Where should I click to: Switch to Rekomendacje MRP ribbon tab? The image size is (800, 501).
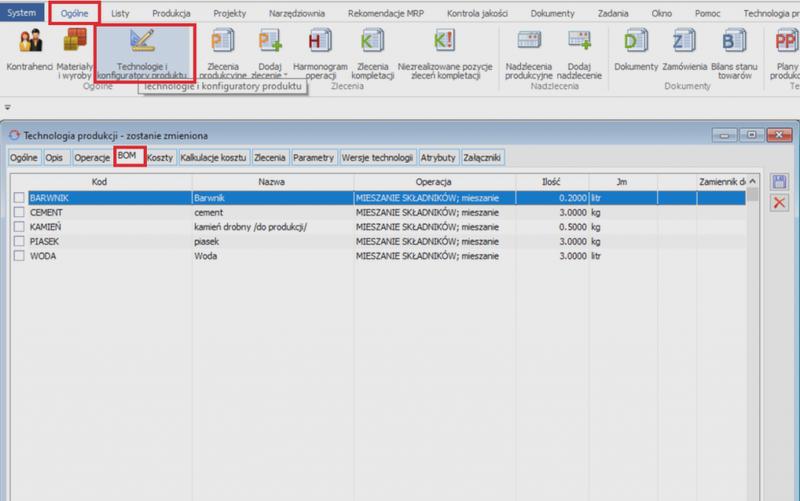(x=386, y=13)
